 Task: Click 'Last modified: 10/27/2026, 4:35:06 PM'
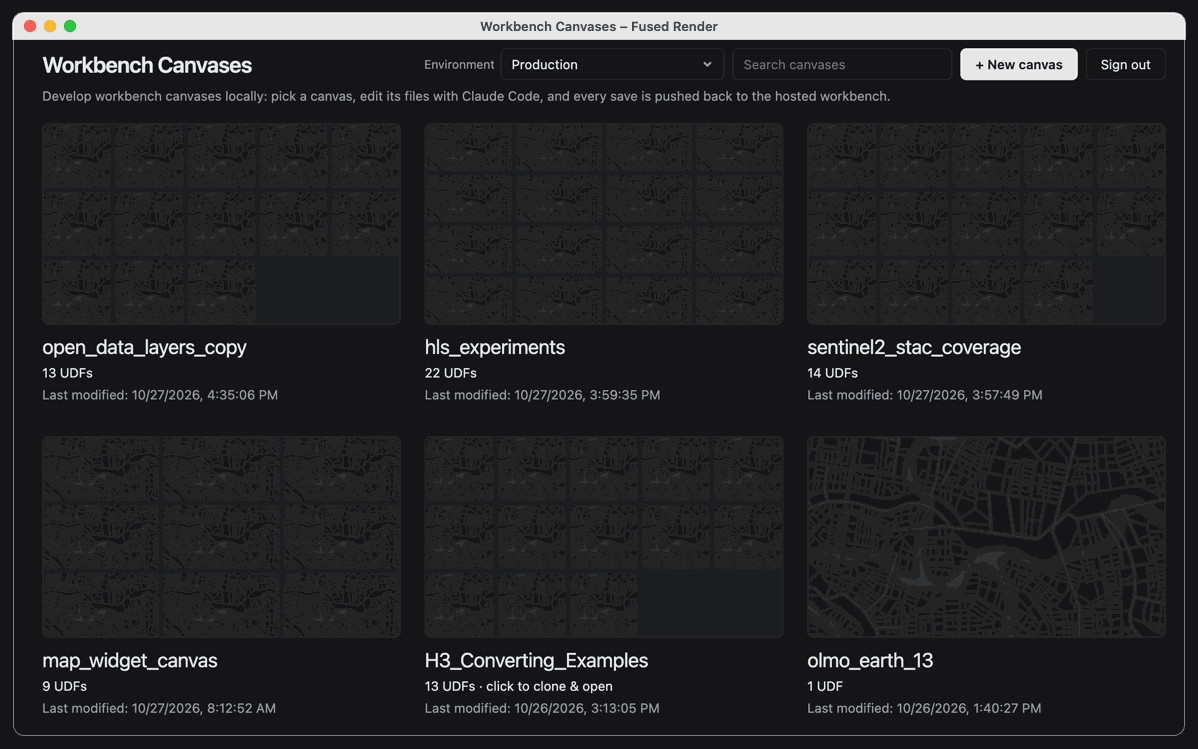[160, 395]
